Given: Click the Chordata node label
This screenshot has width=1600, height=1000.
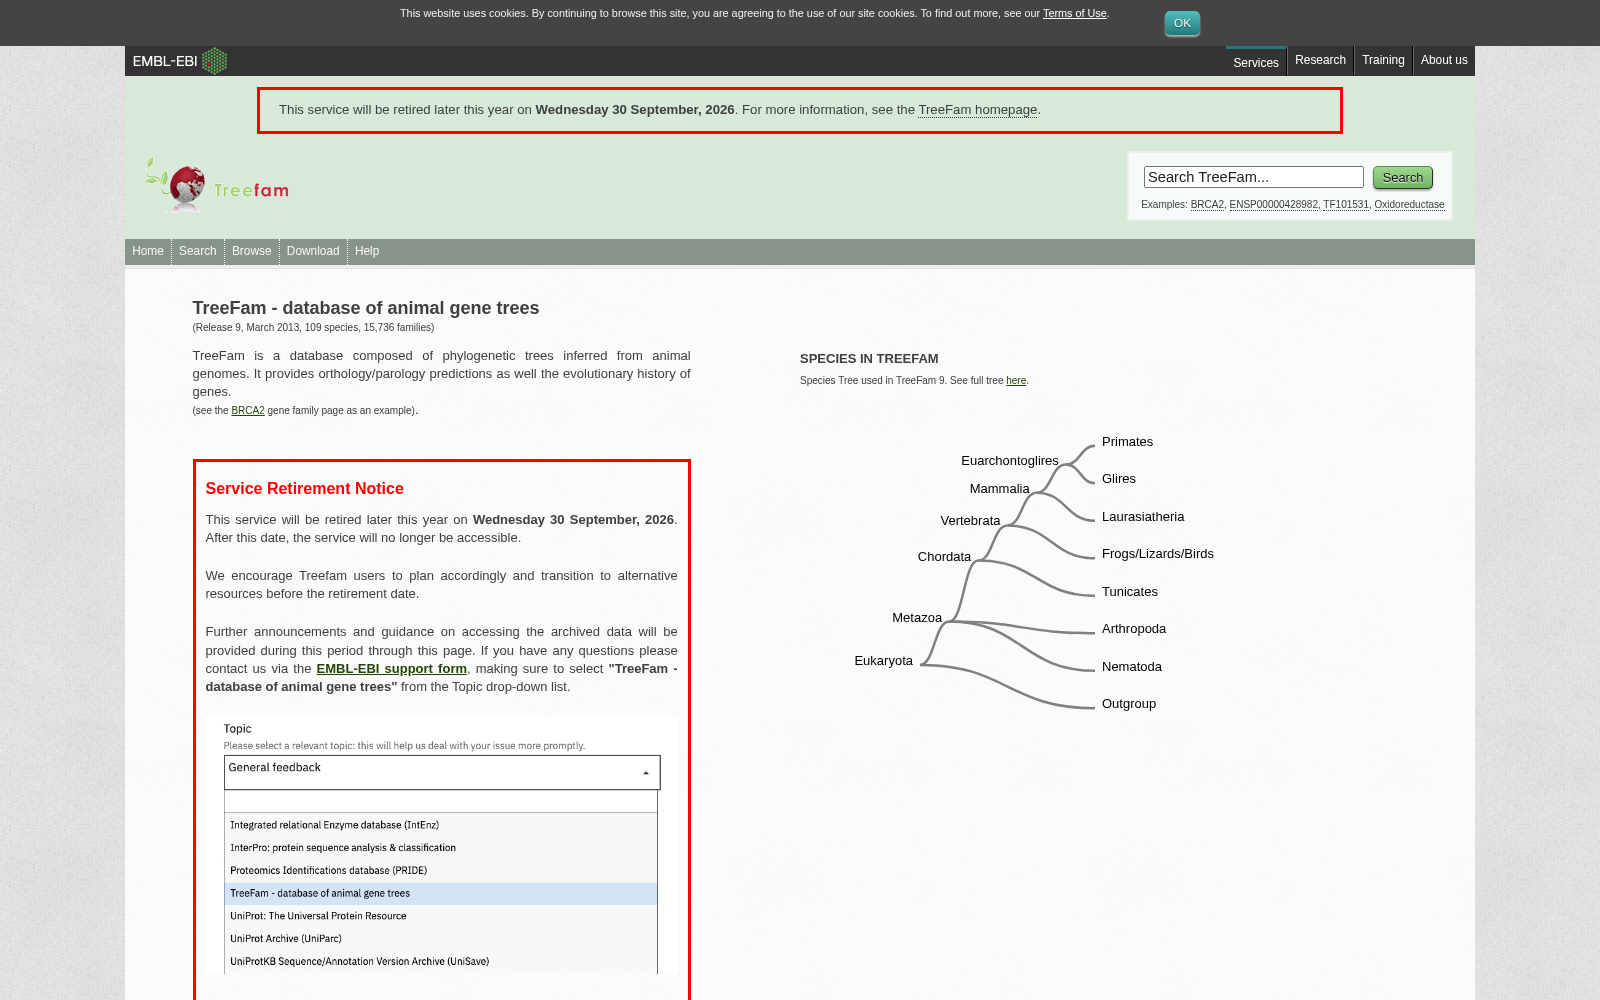Looking at the screenshot, I should click(x=944, y=557).
